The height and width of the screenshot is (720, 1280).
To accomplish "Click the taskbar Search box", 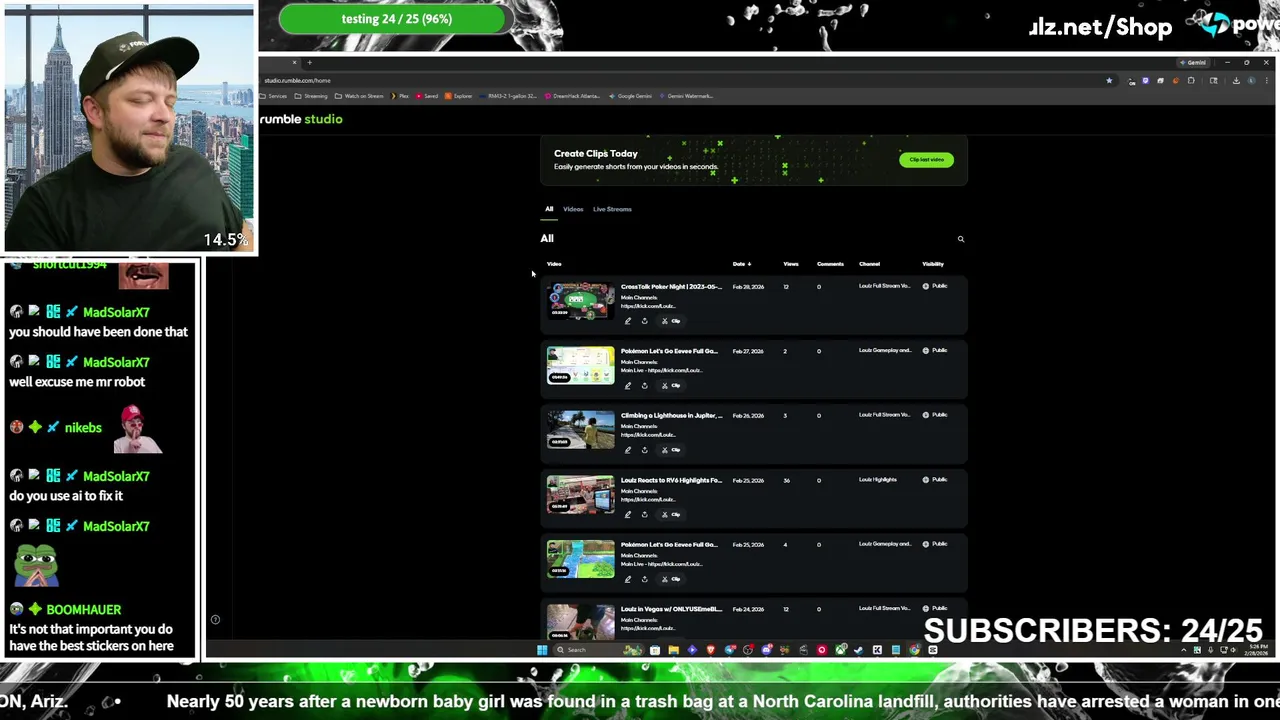I will (598, 650).
